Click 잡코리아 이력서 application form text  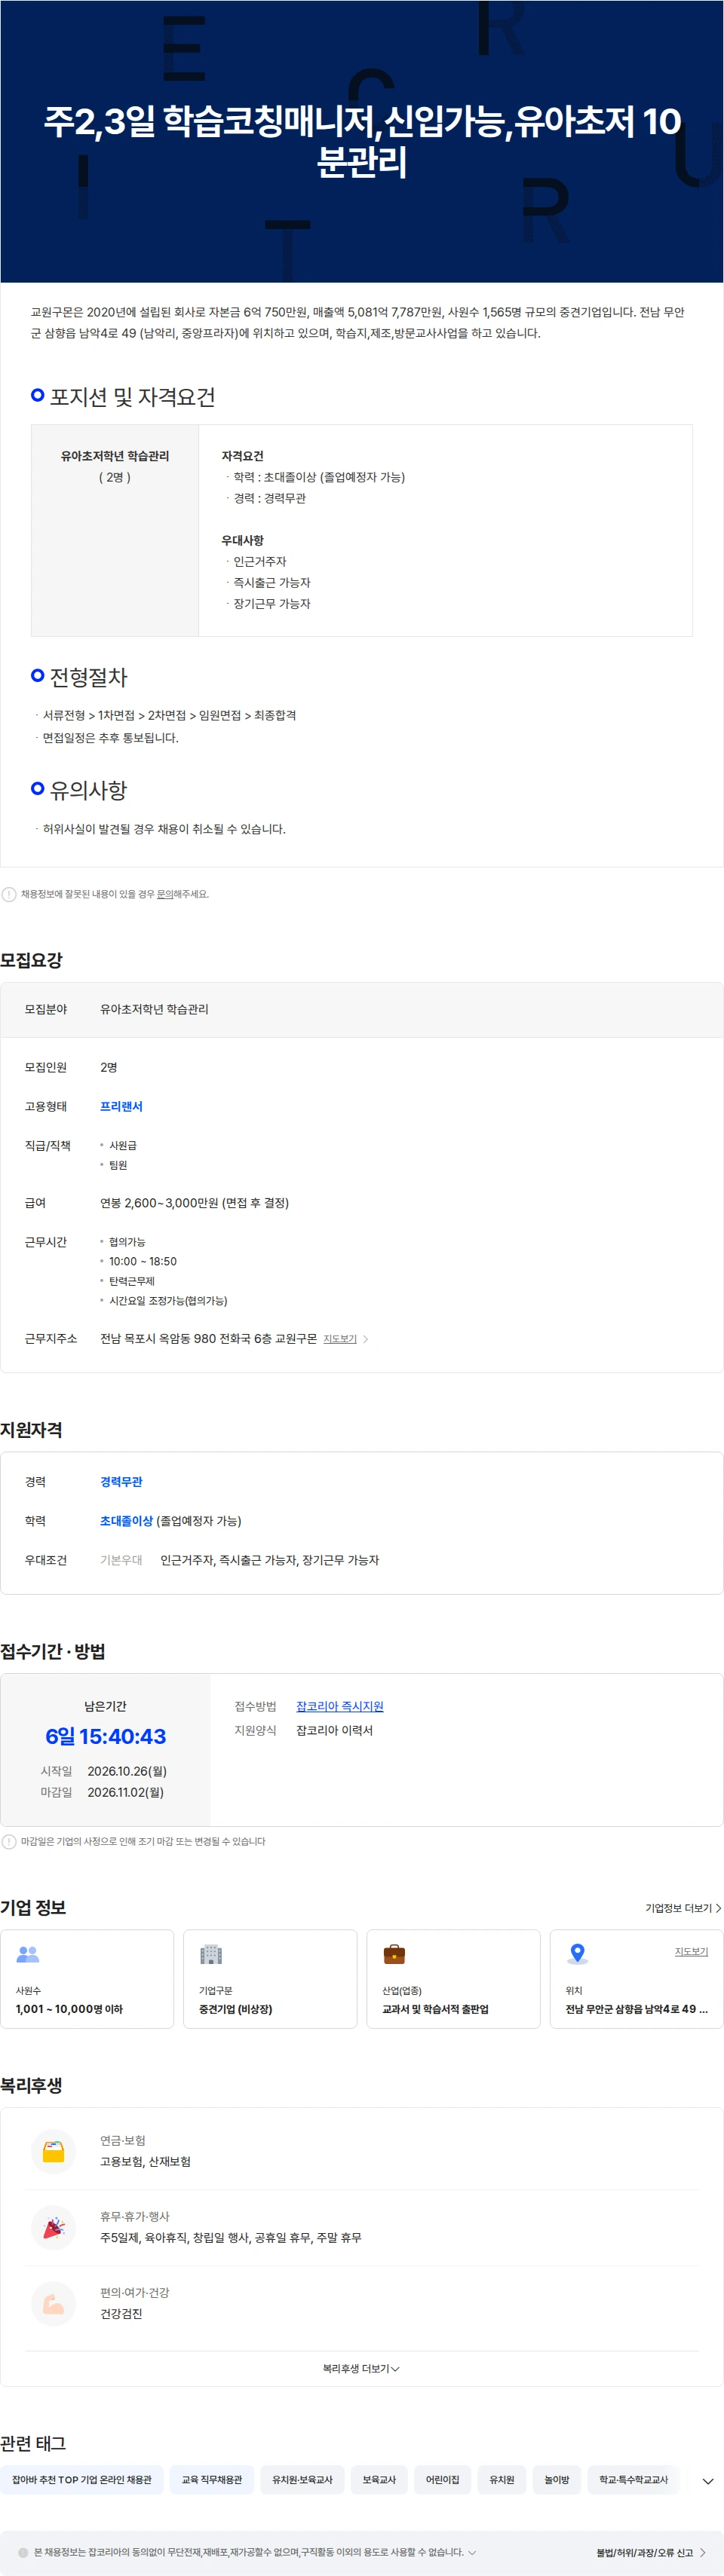(334, 1730)
